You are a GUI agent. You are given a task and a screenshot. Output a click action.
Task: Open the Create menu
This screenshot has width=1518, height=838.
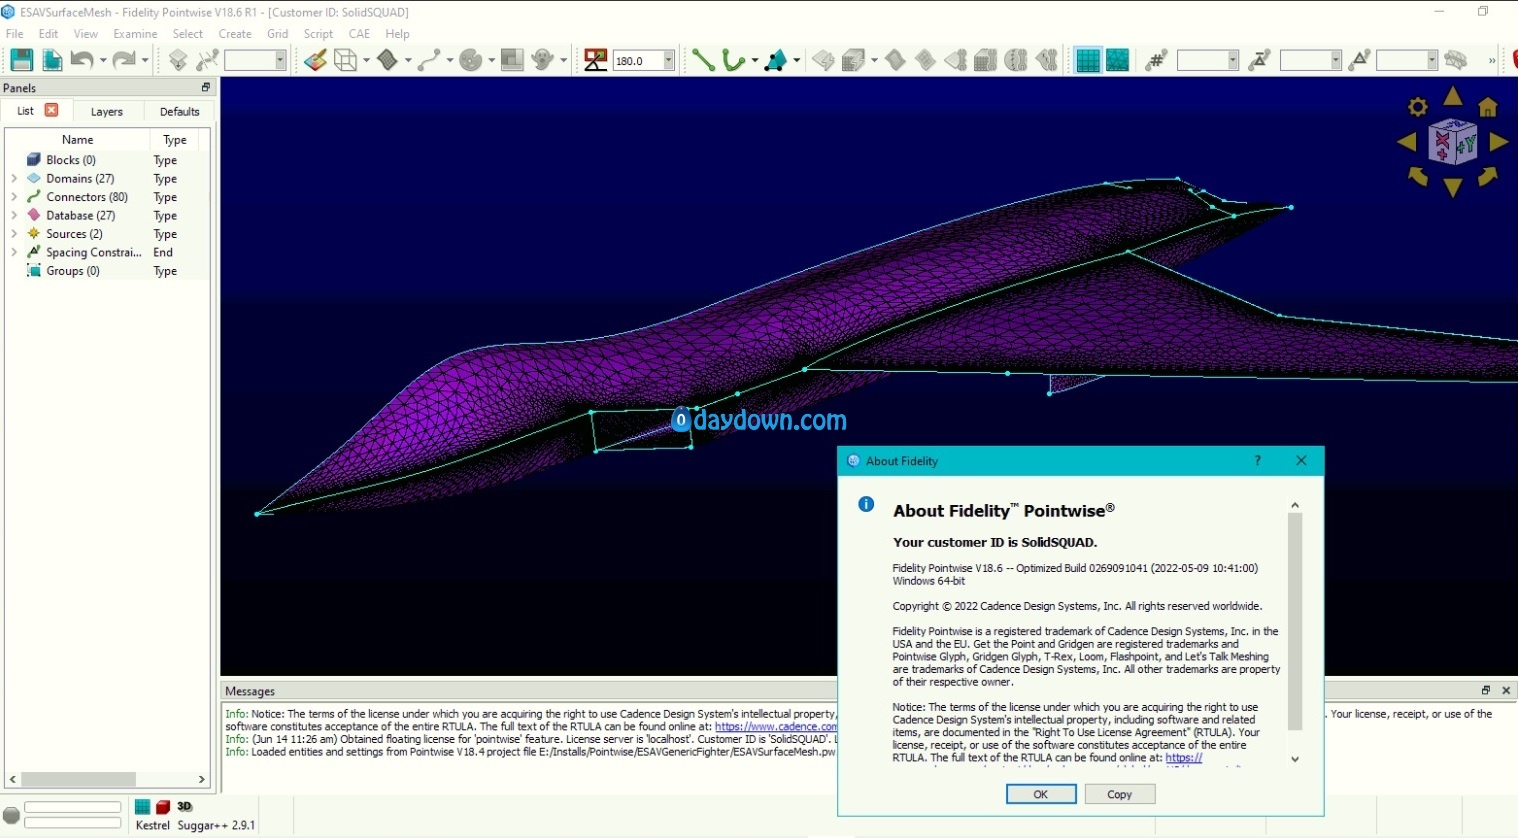(235, 34)
